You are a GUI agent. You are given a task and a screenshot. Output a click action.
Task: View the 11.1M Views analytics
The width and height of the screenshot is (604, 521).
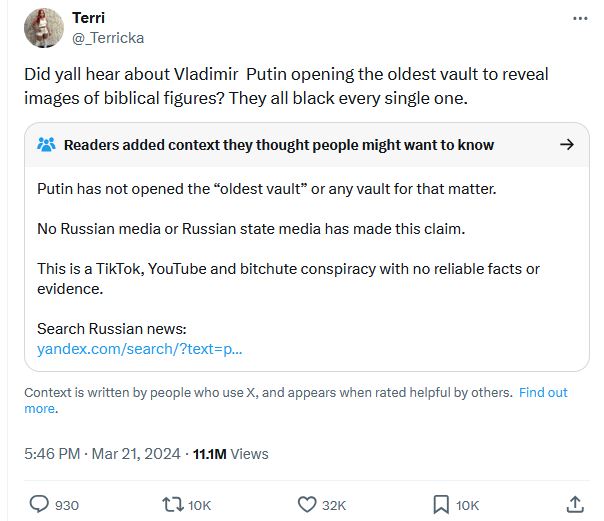click(230, 454)
